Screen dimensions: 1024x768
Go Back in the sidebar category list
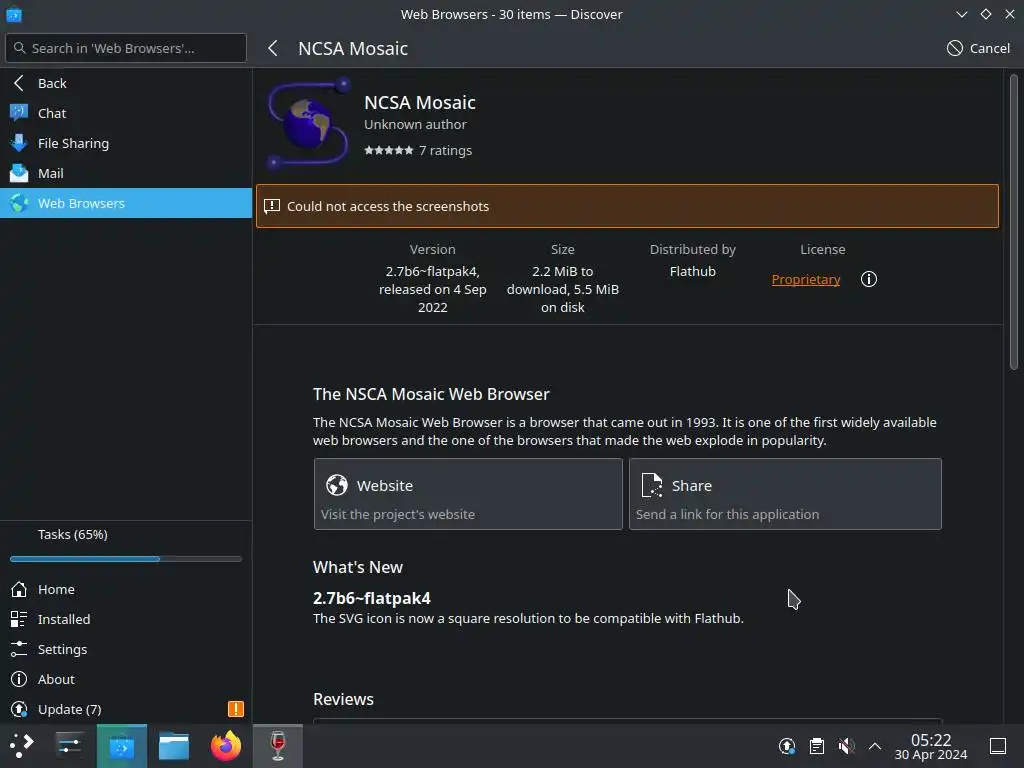pyautogui.click(x=126, y=83)
